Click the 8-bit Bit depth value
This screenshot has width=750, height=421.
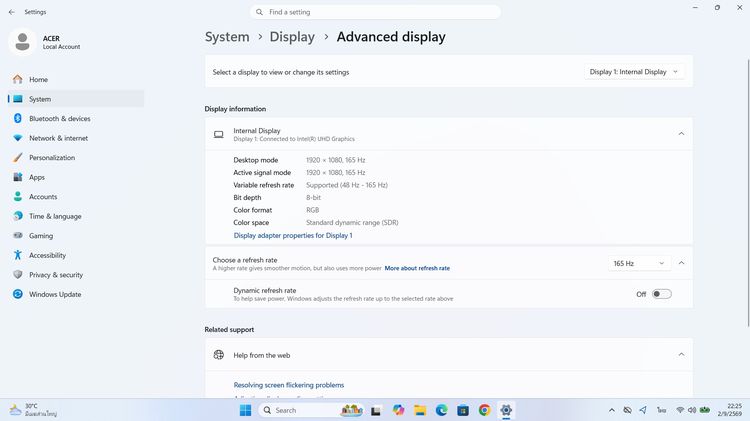313,198
